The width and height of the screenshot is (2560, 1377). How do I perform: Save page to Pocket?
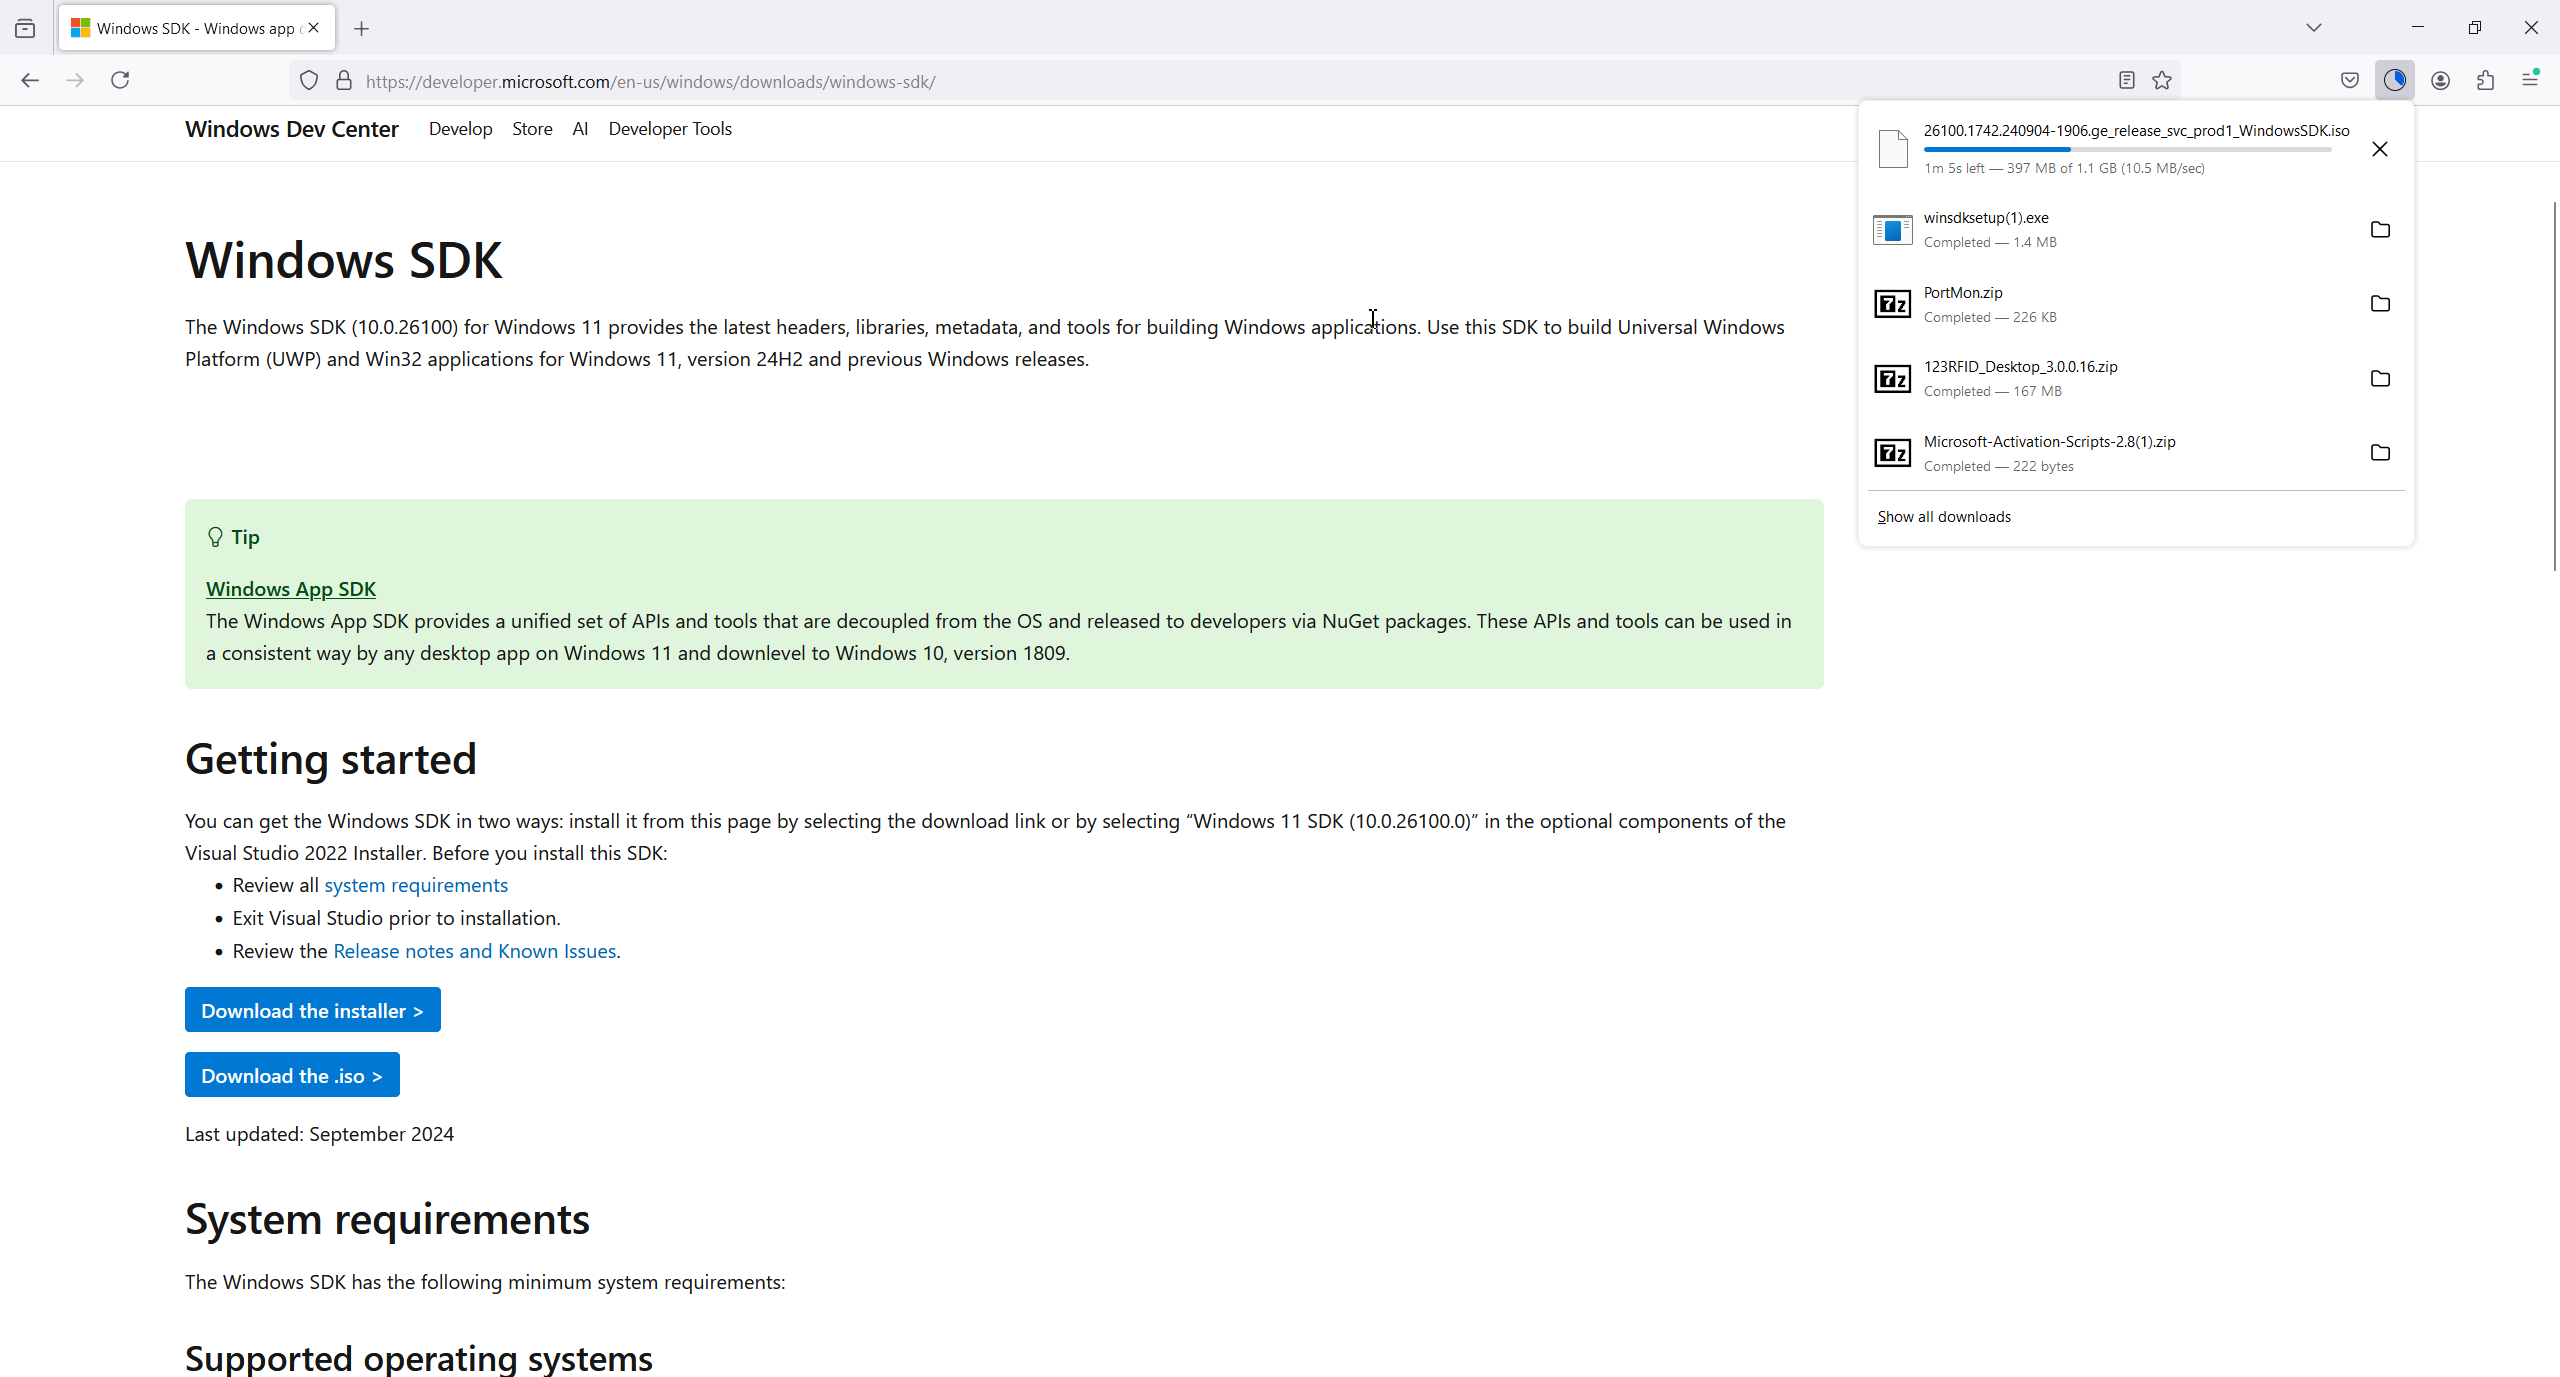pyautogui.click(x=2350, y=81)
